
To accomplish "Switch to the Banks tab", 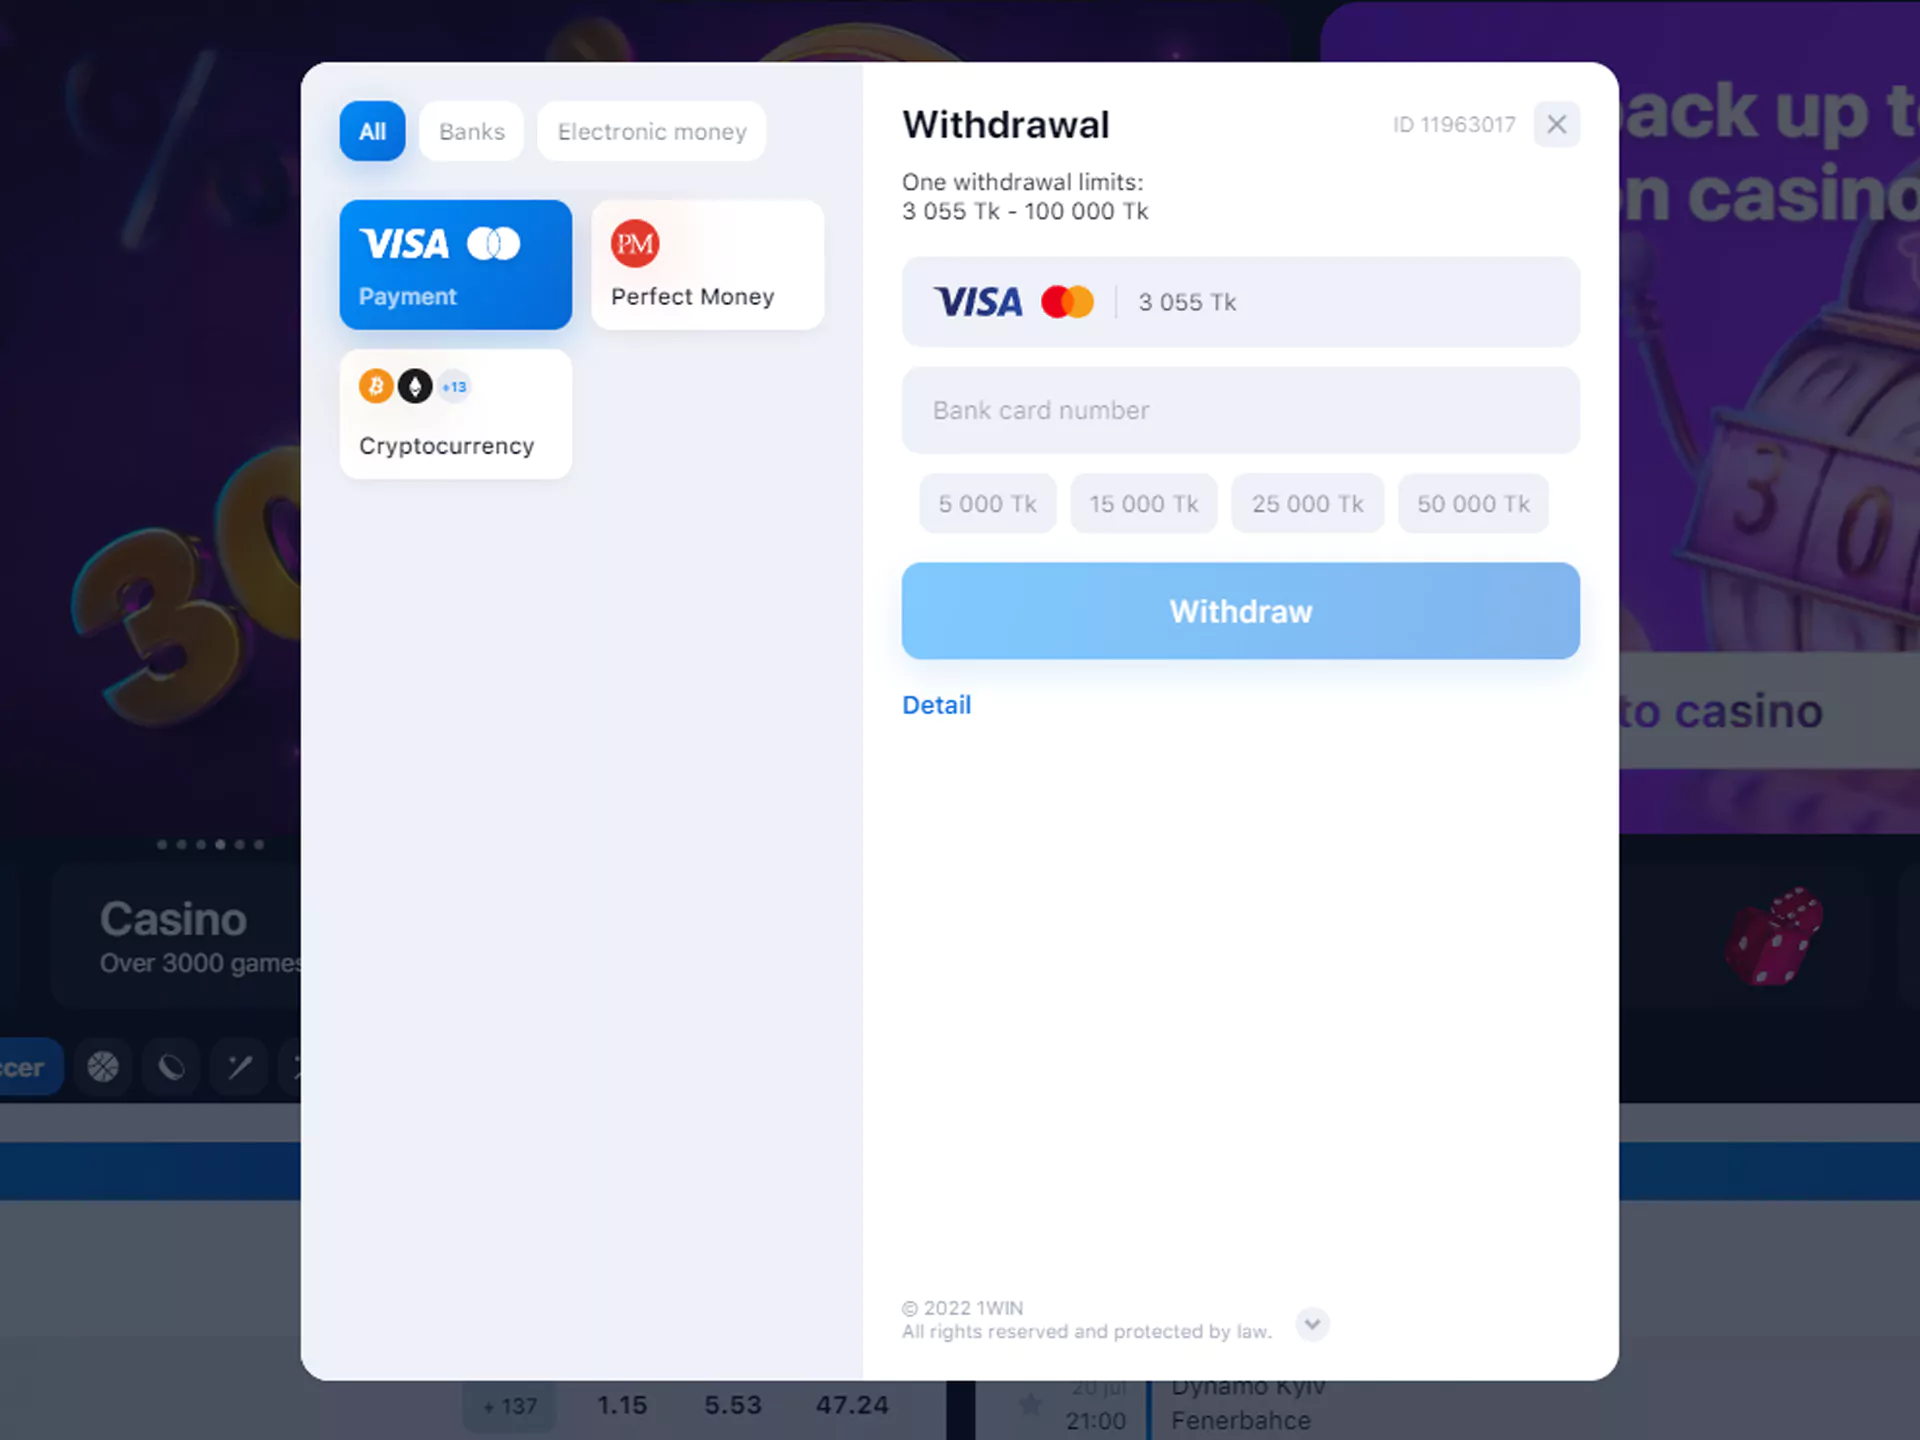I will [470, 130].
